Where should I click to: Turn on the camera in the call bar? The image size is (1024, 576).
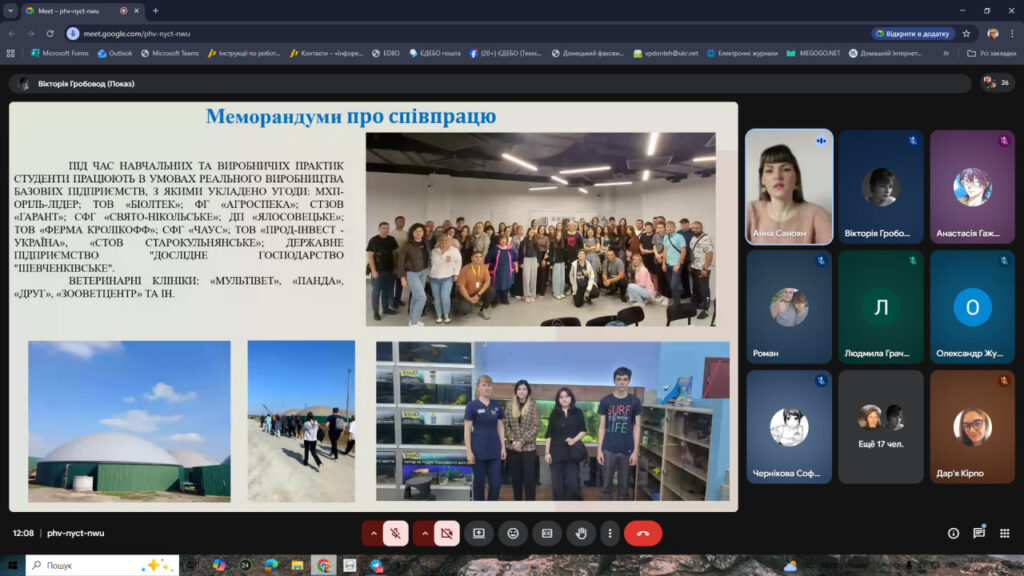(446, 533)
